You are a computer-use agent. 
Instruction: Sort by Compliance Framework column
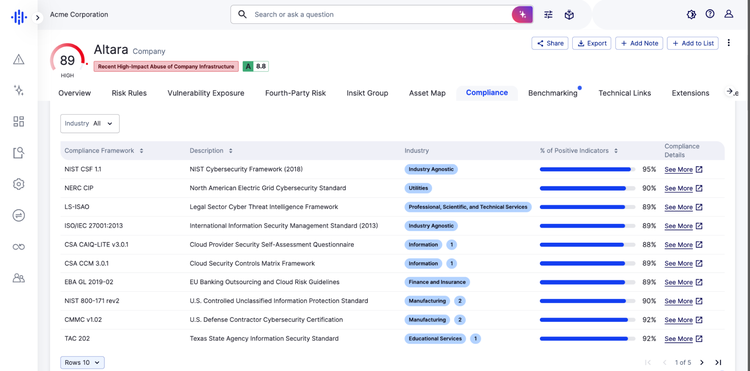pos(104,151)
